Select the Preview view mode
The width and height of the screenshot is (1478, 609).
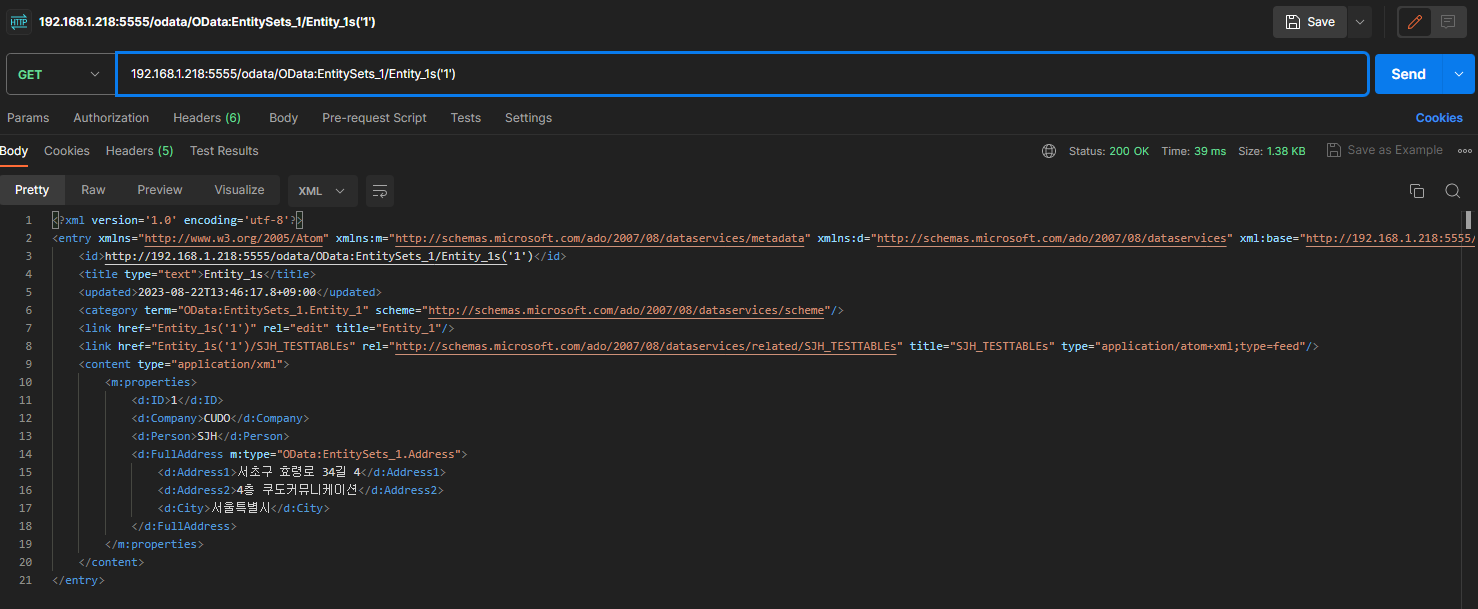coord(160,190)
